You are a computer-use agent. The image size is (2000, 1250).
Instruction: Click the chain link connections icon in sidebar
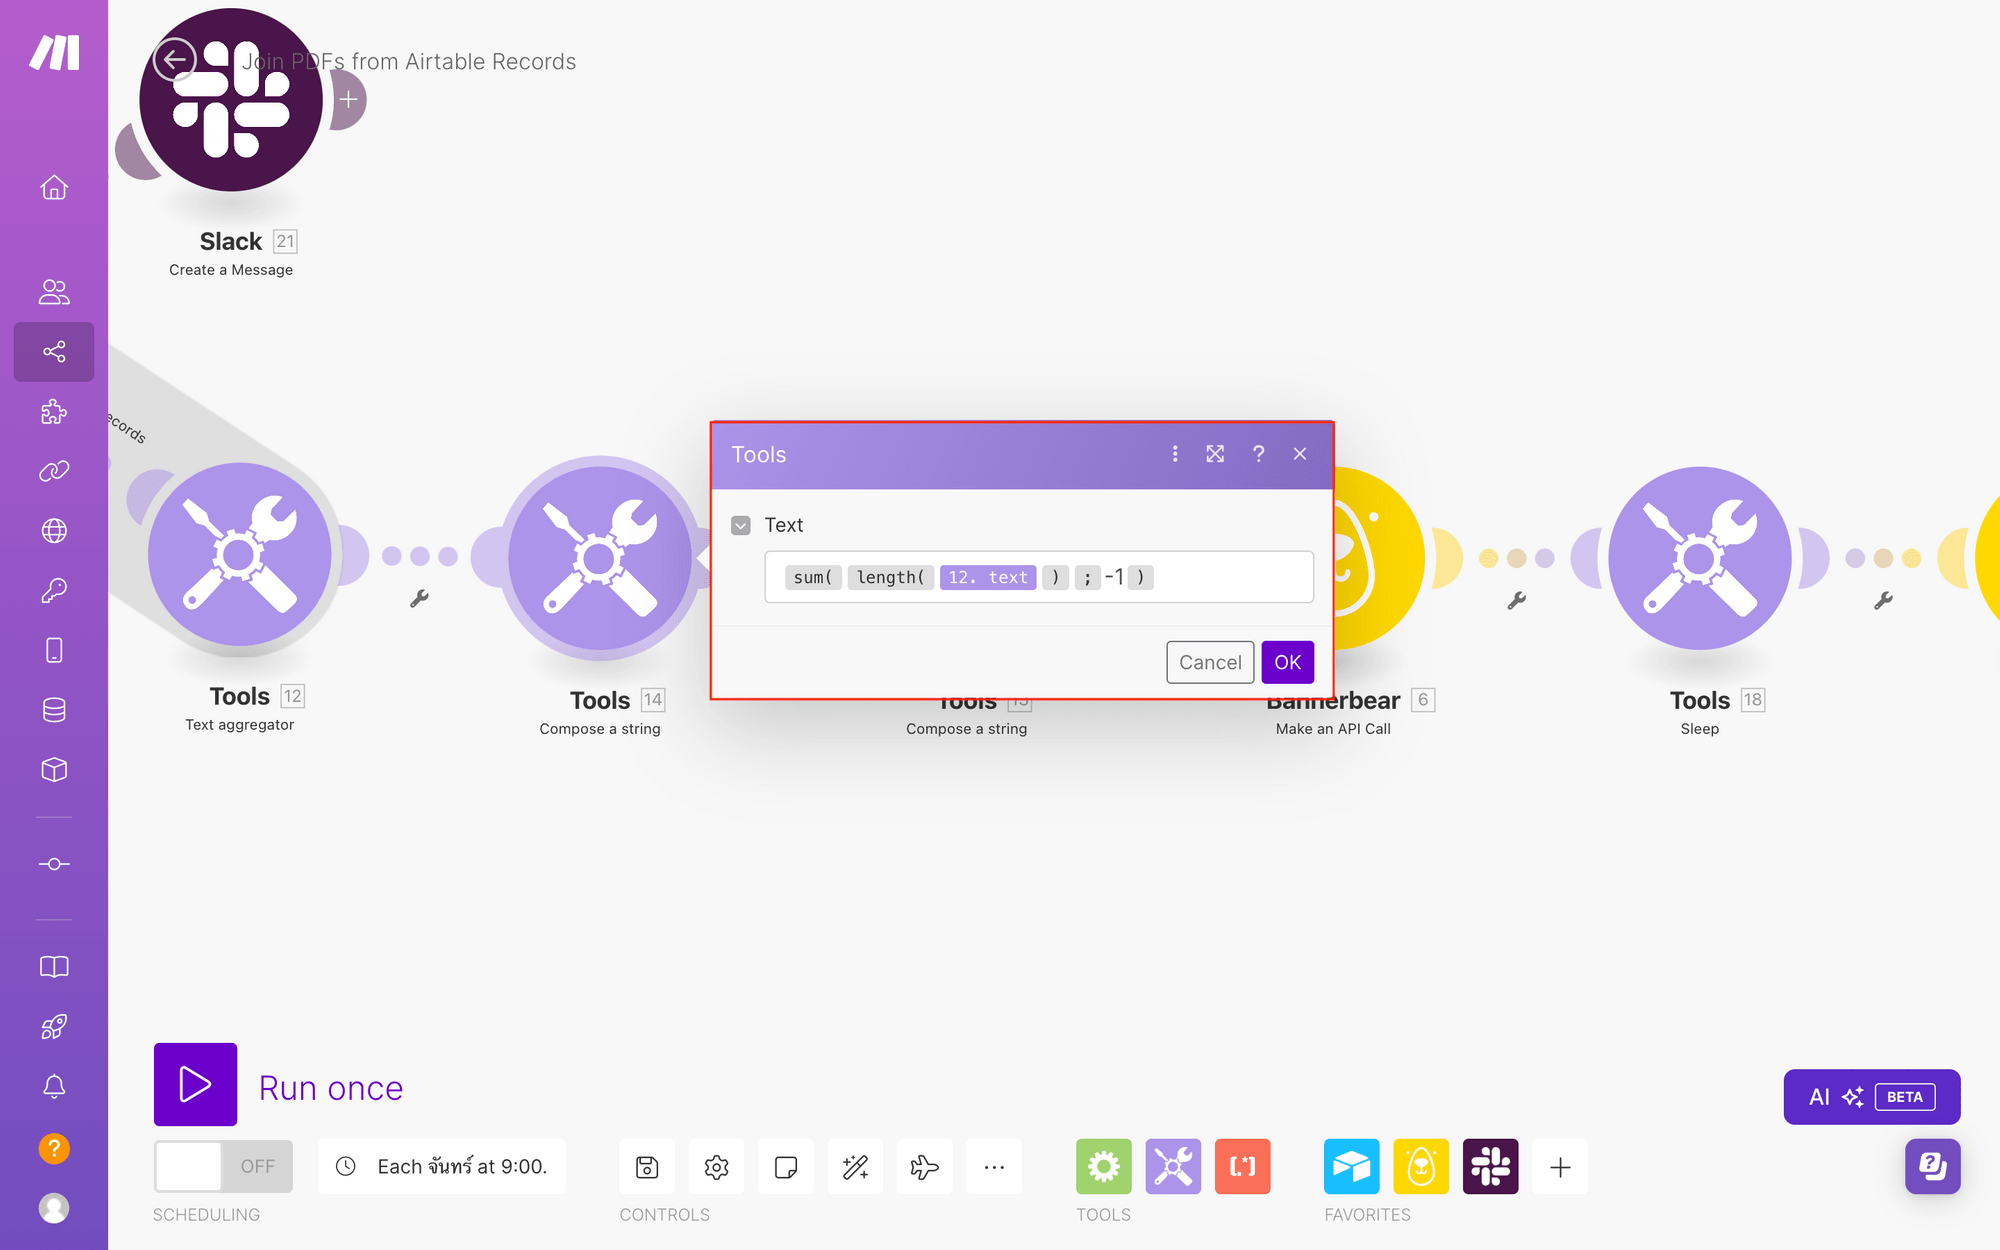(53, 471)
